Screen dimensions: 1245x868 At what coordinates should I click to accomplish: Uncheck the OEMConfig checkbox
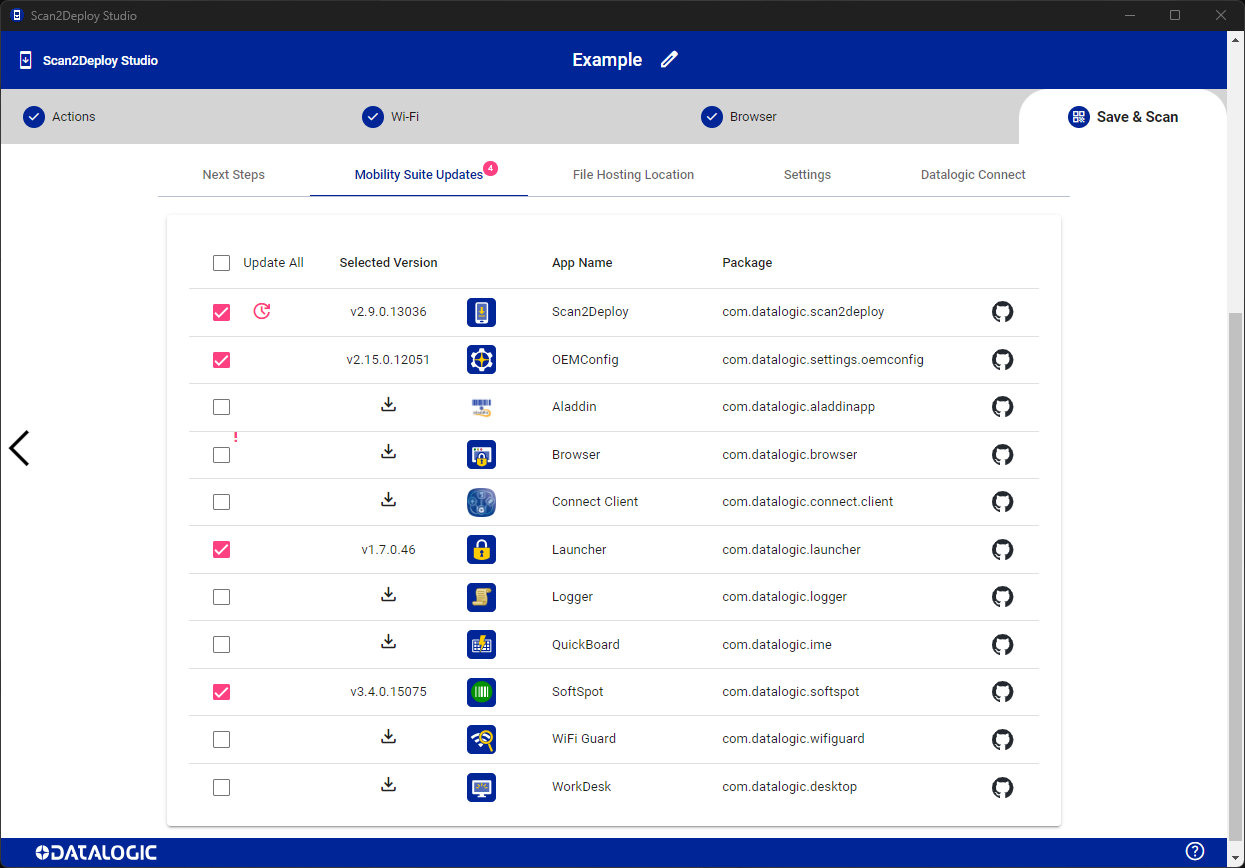221,360
